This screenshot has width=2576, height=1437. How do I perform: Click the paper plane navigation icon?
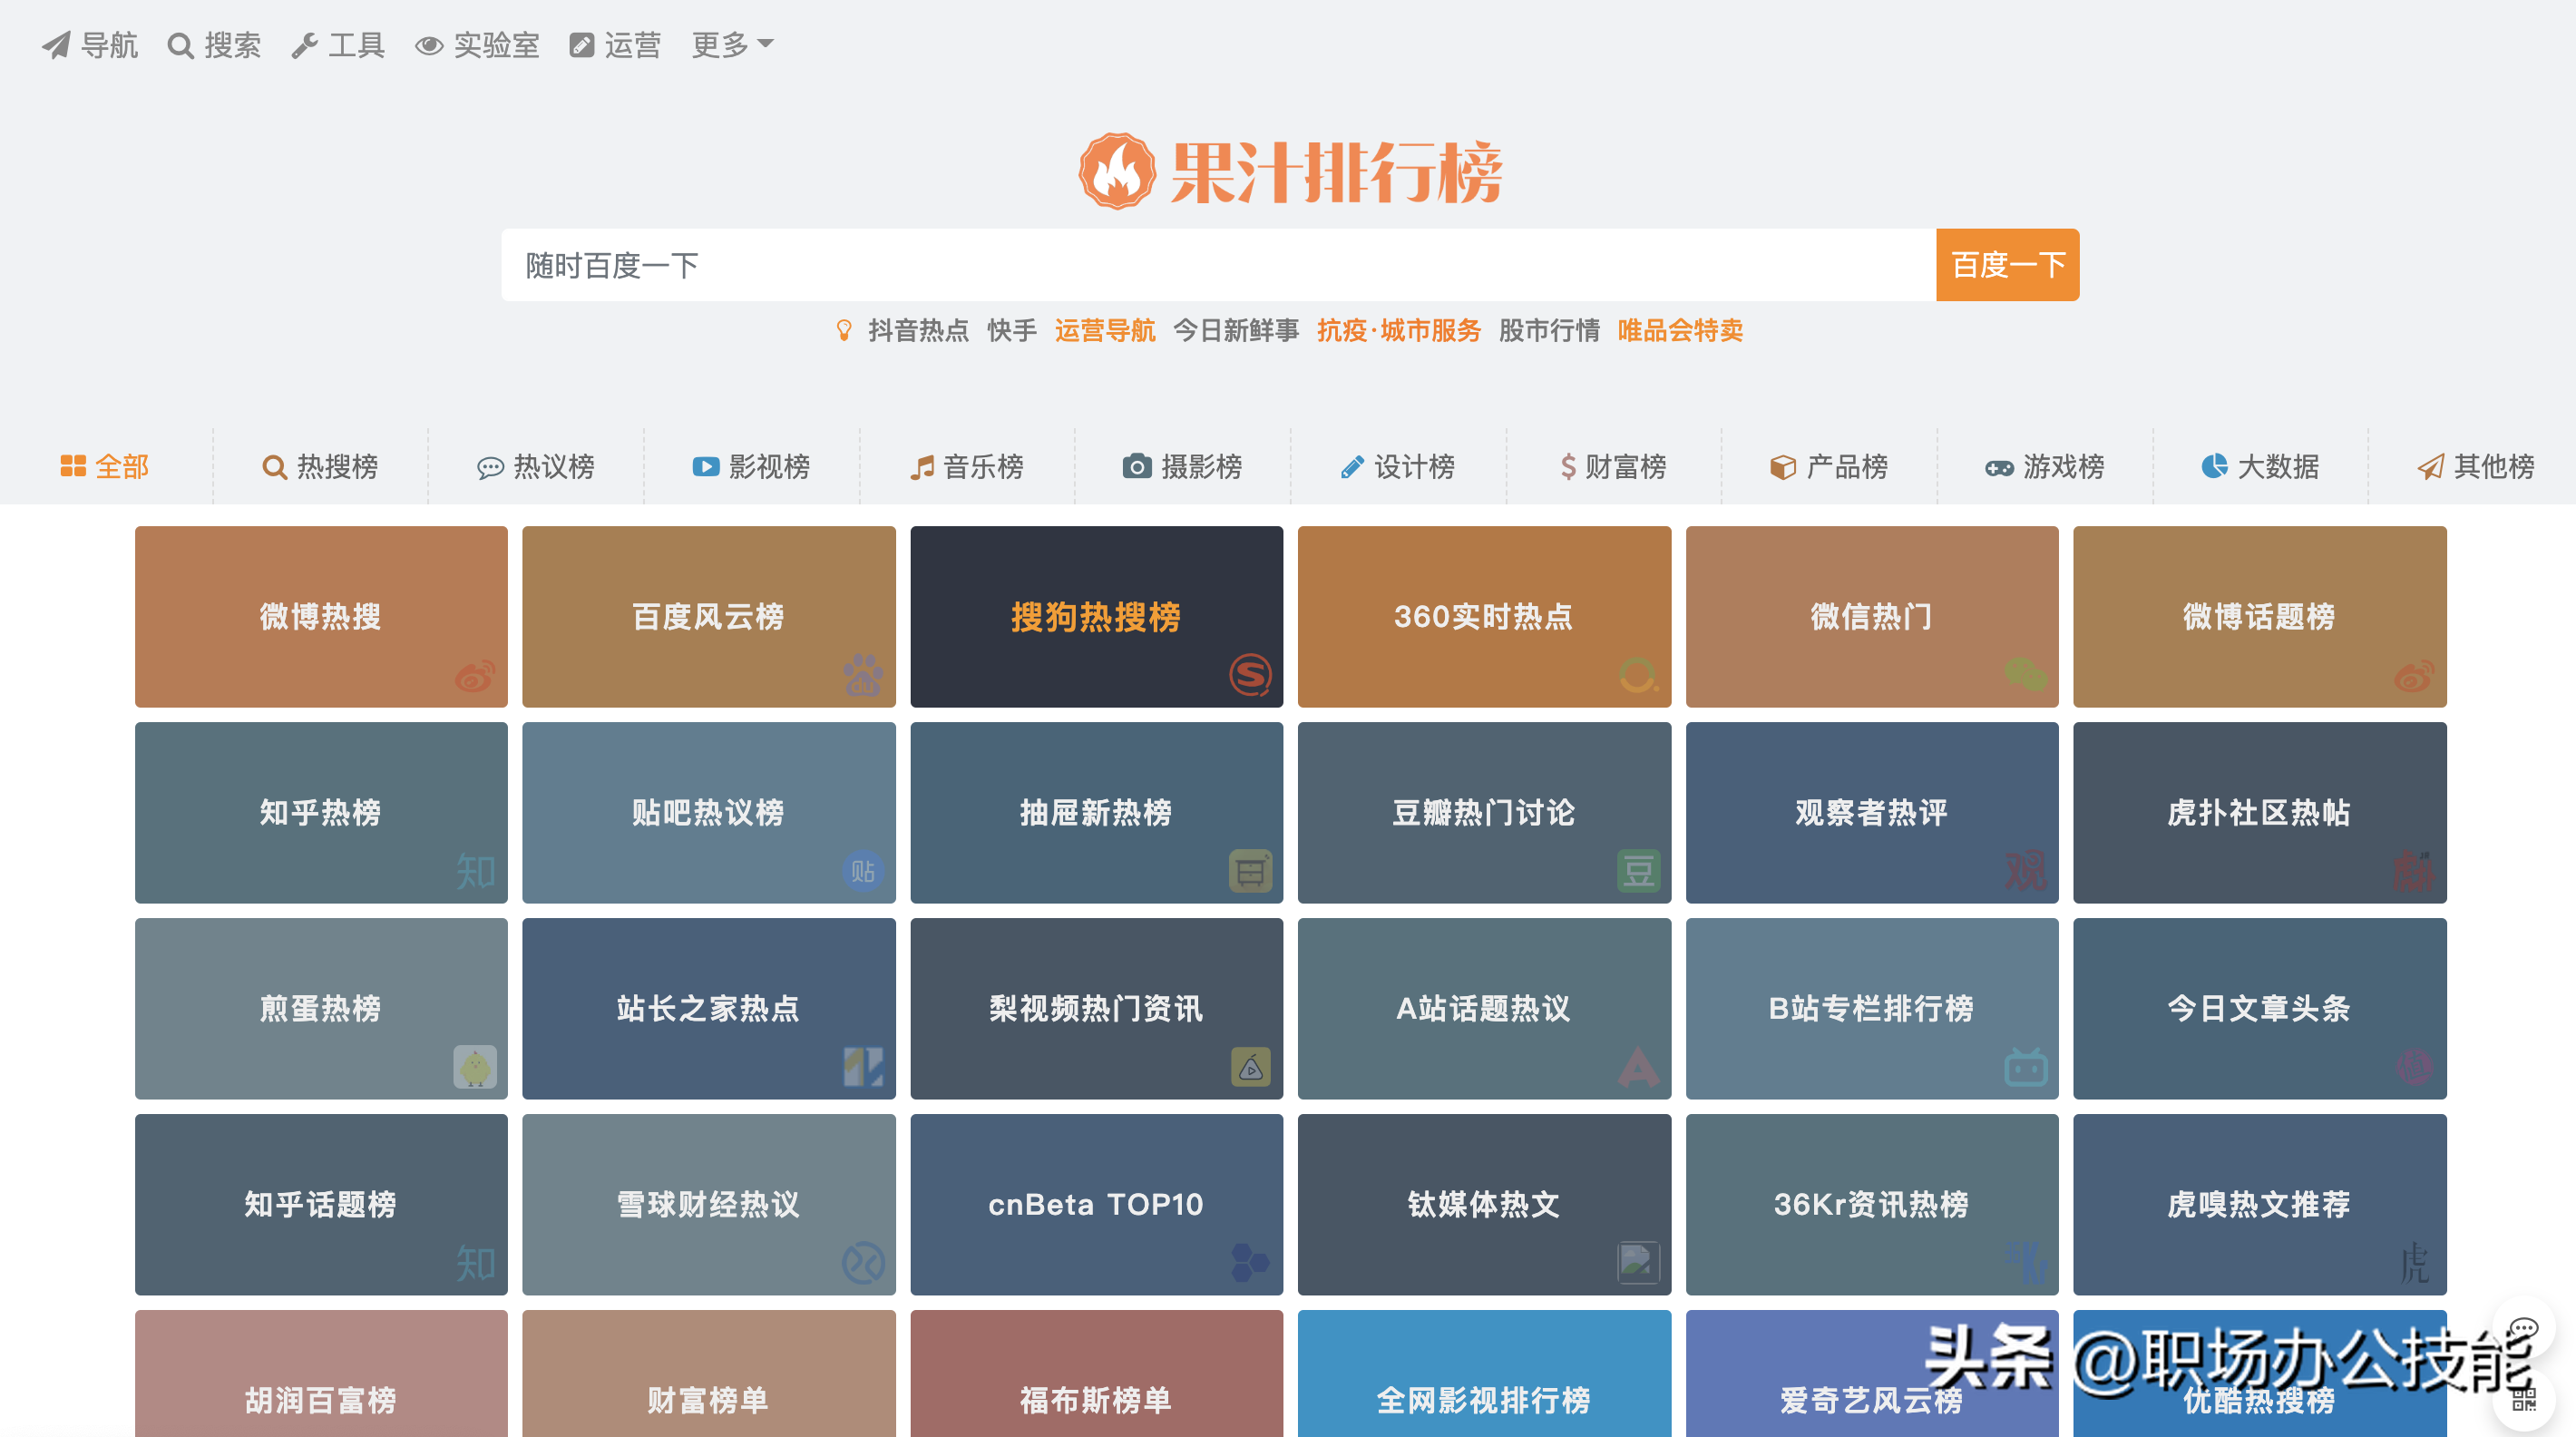point(56,45)
